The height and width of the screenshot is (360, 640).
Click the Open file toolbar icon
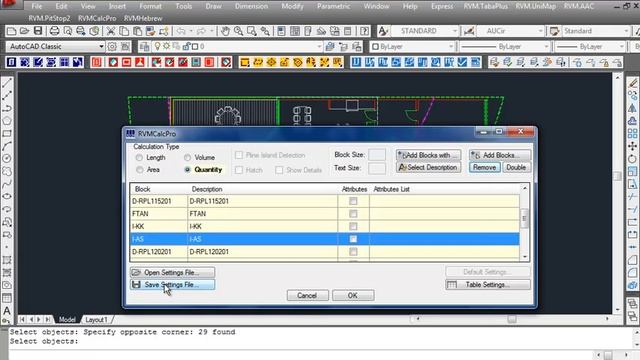coord(24,31)
